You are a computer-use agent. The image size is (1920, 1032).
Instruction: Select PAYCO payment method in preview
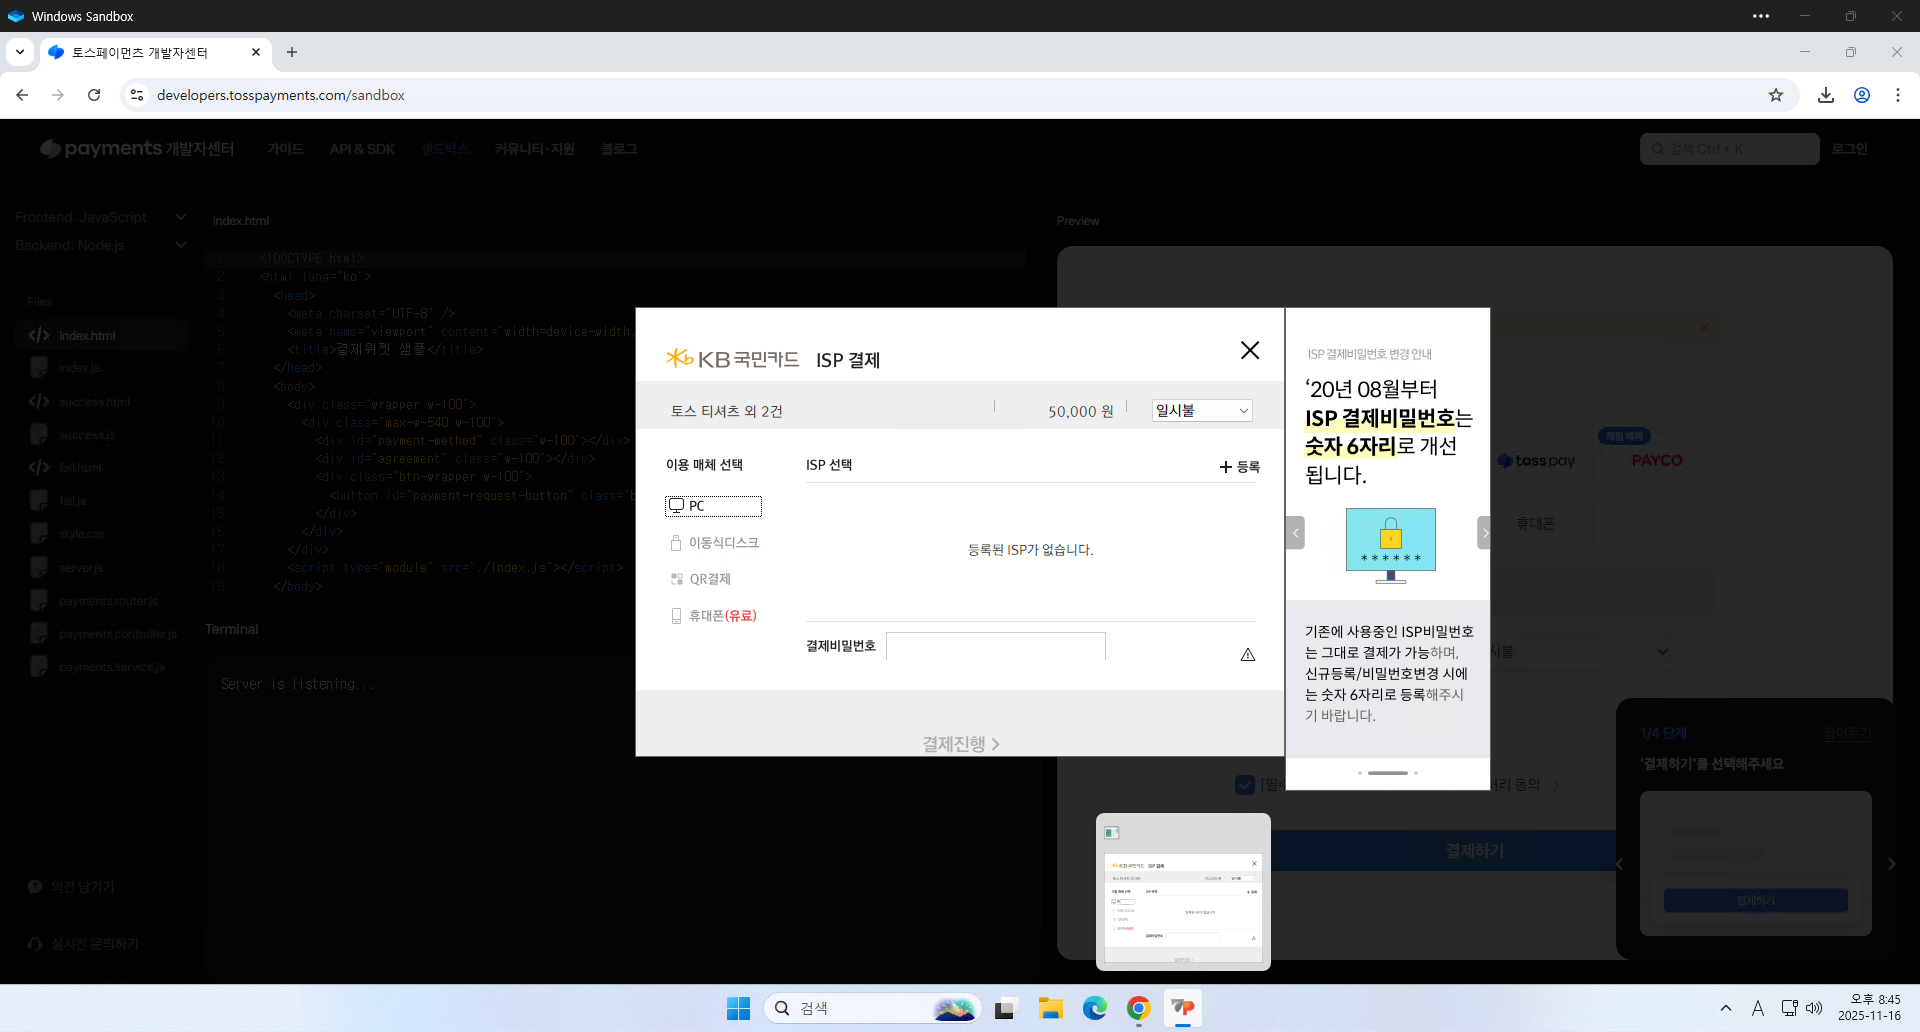click(1657, 460)
